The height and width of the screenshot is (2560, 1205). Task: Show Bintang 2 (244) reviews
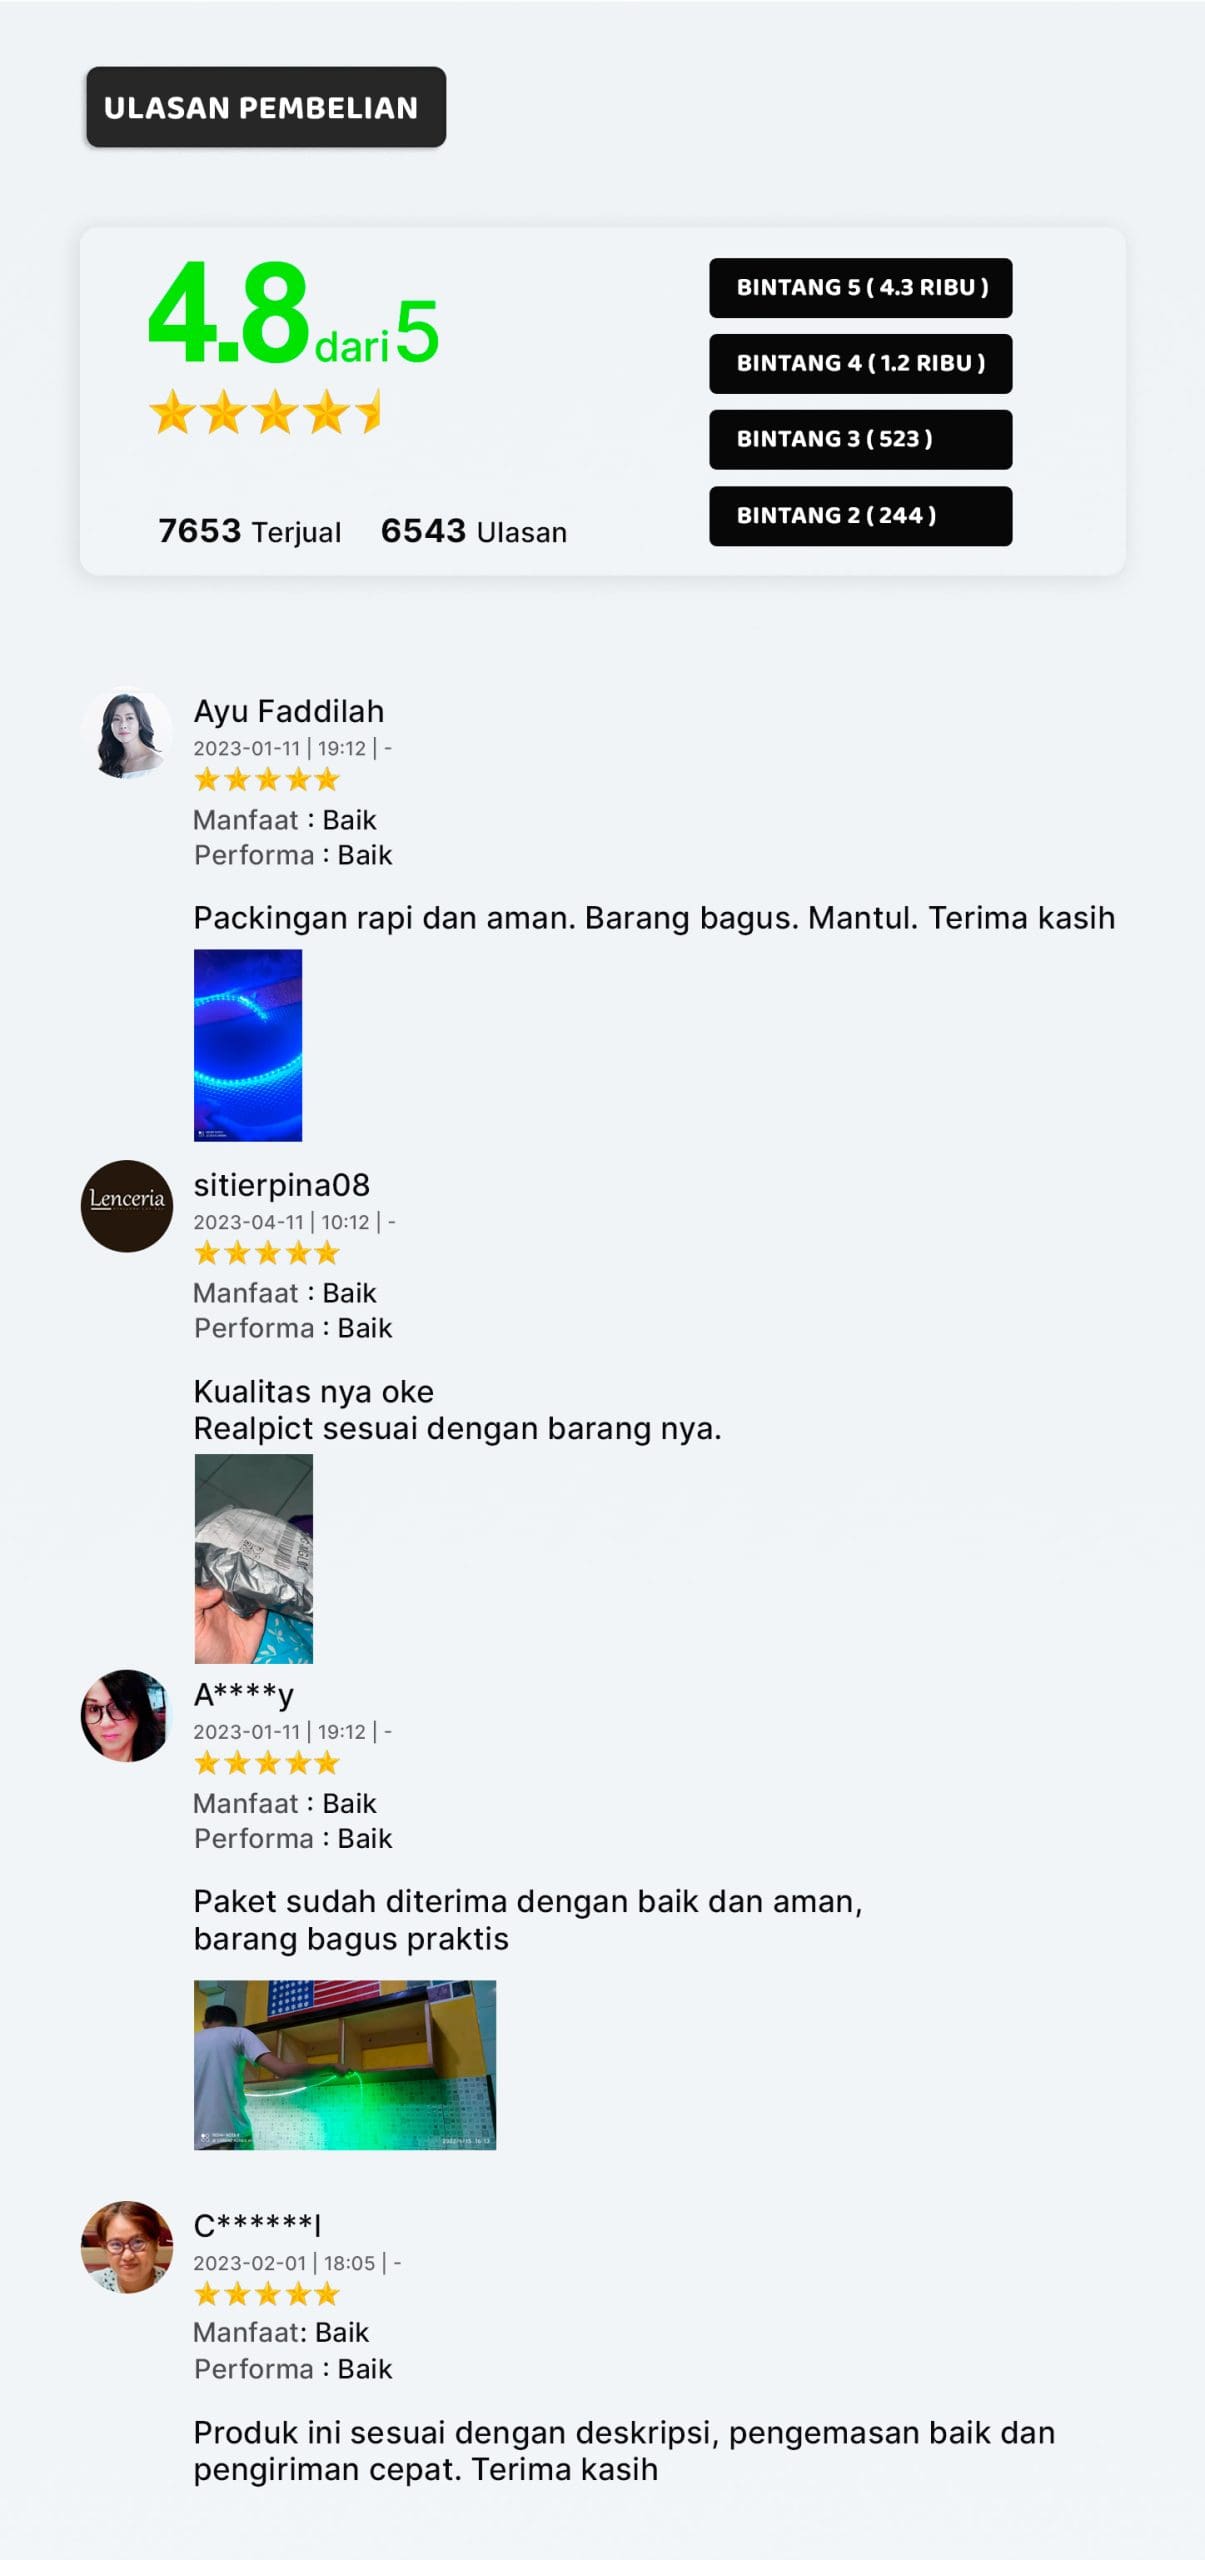860,516
